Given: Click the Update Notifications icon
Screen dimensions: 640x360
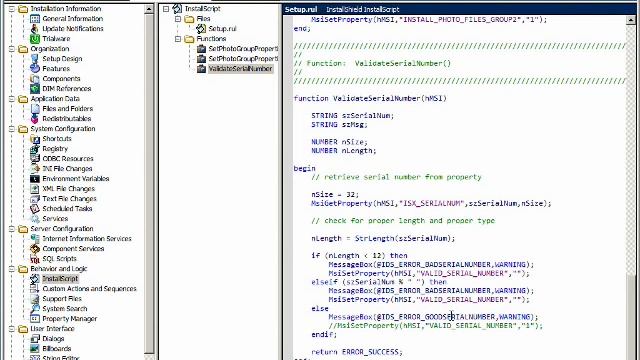Looking at the screenshot, I should 35,29.
